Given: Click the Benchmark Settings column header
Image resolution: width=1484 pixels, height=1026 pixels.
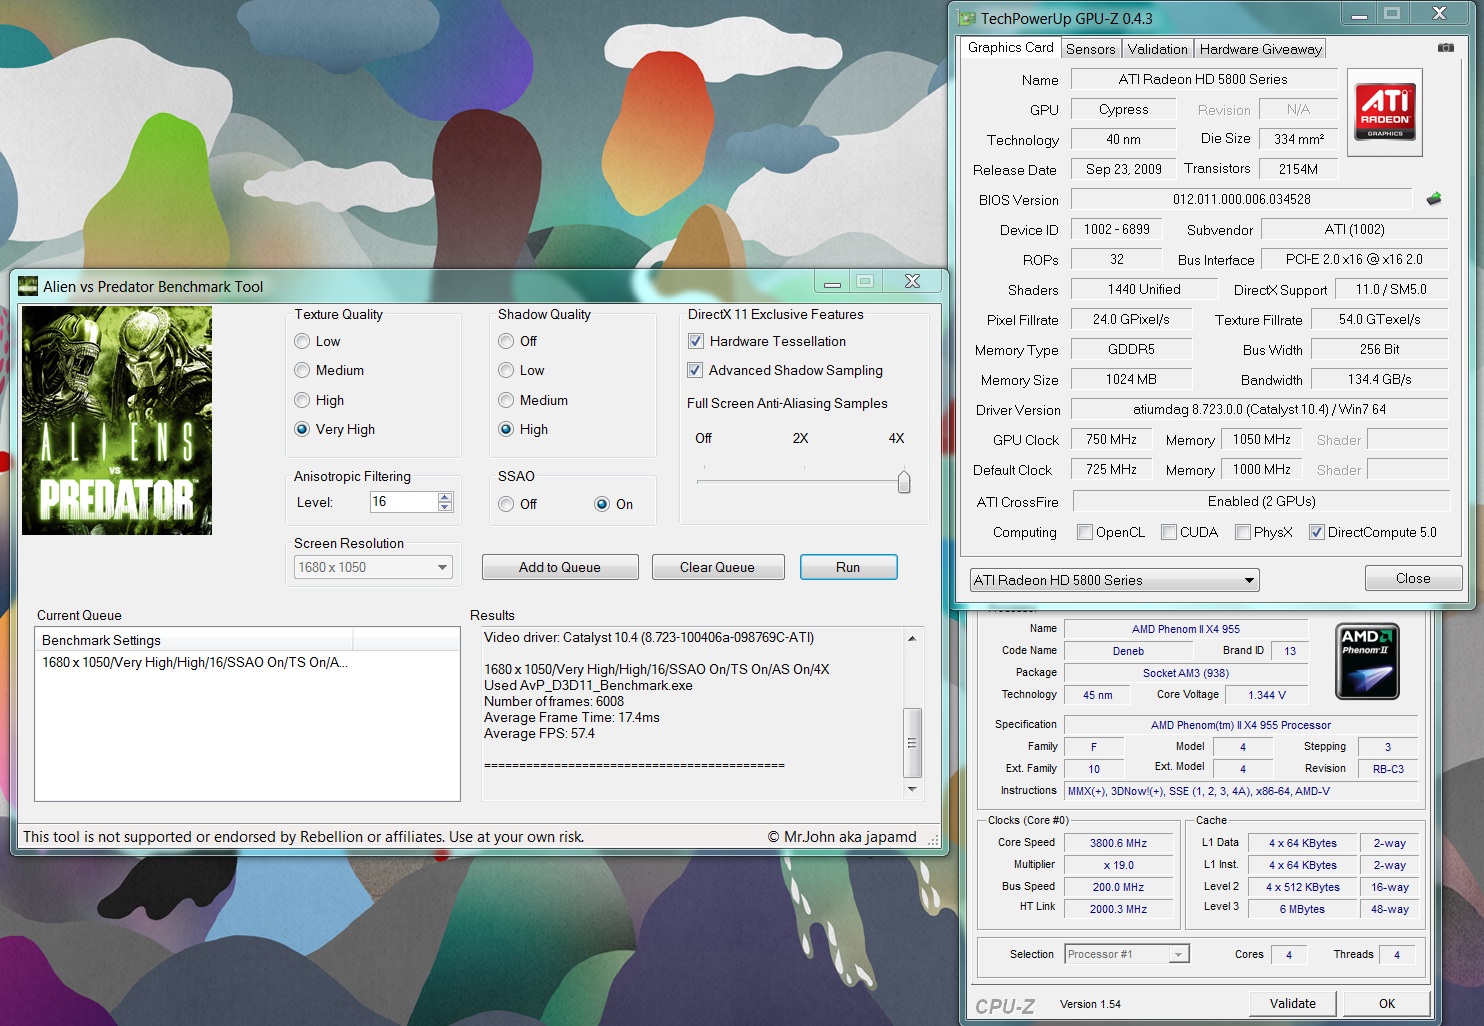Looking at the screenshot, I should point(195,640).
